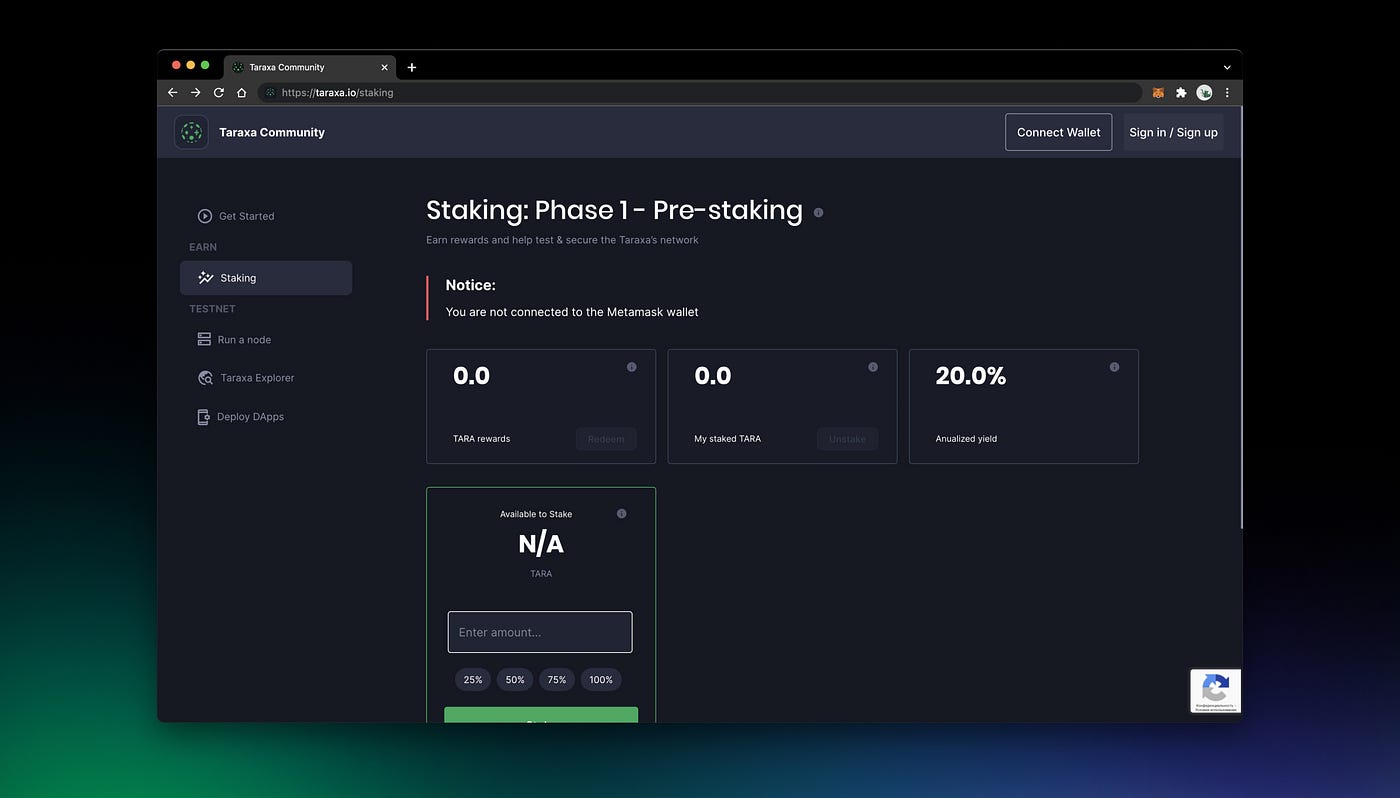1400x798 pixels.
Task: Click the browser back arrow
Action: coord(172,92)
